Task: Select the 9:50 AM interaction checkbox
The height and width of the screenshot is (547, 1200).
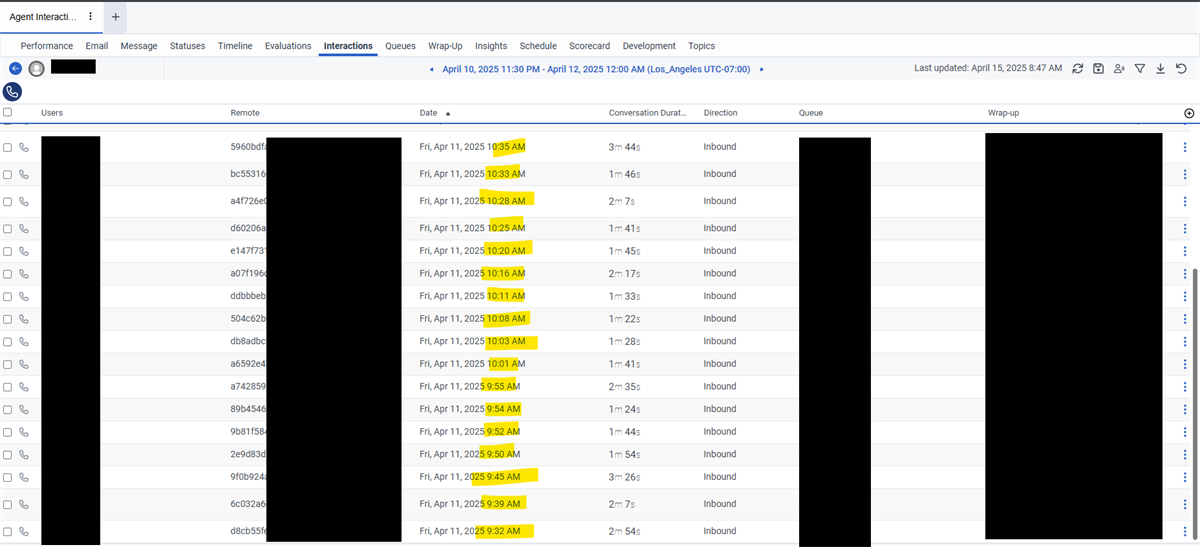Action: (8, 454)
